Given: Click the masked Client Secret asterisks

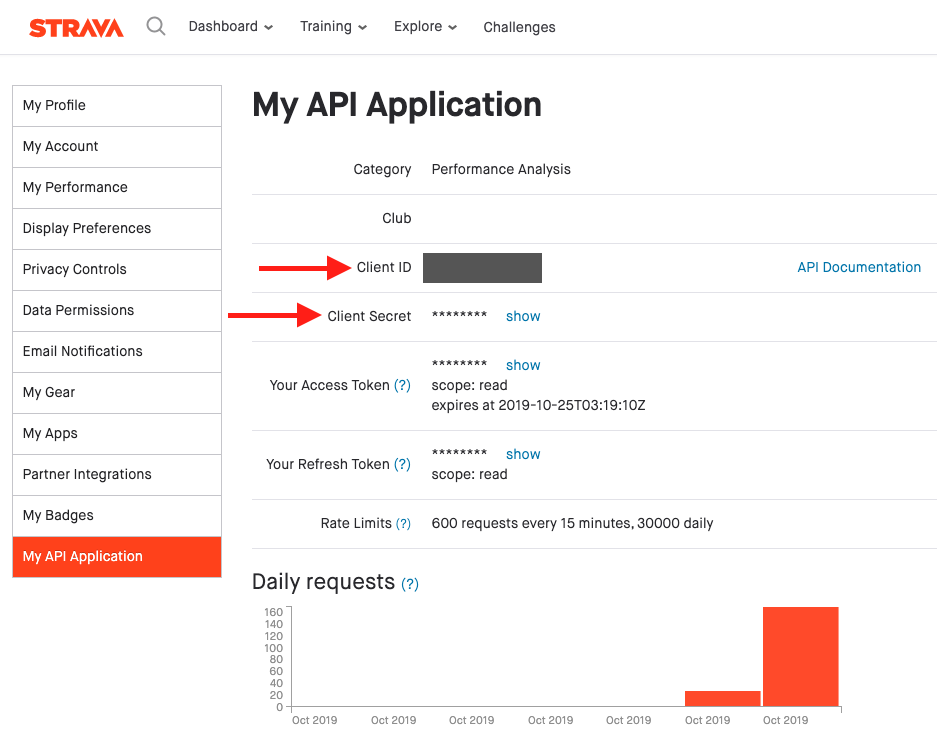Looking at the screenshot, I should pos(459,315).
